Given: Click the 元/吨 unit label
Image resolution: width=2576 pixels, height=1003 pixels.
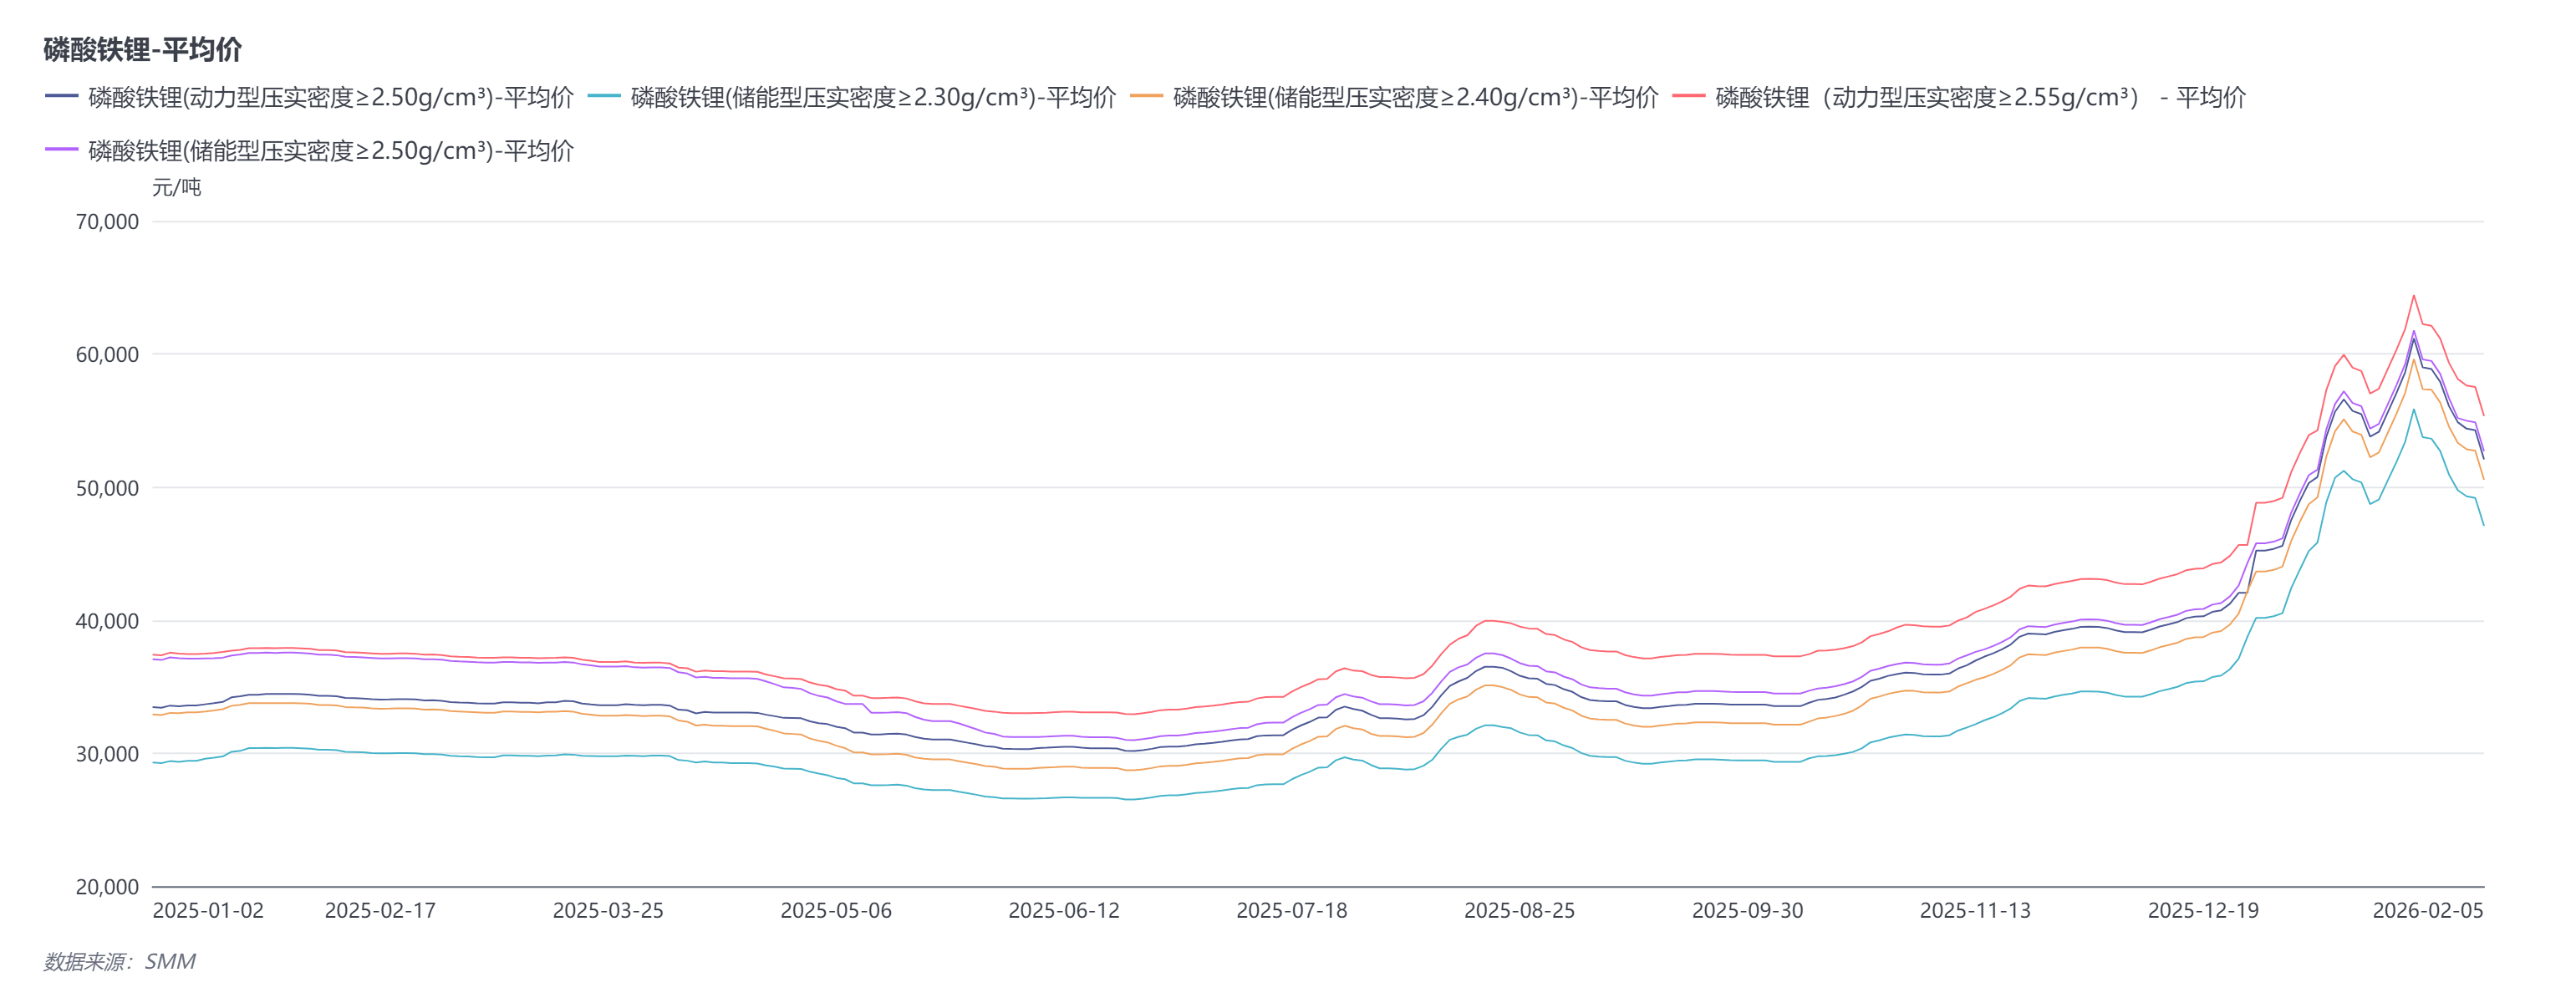Looking at the screenshot, I should click(176, 187).
